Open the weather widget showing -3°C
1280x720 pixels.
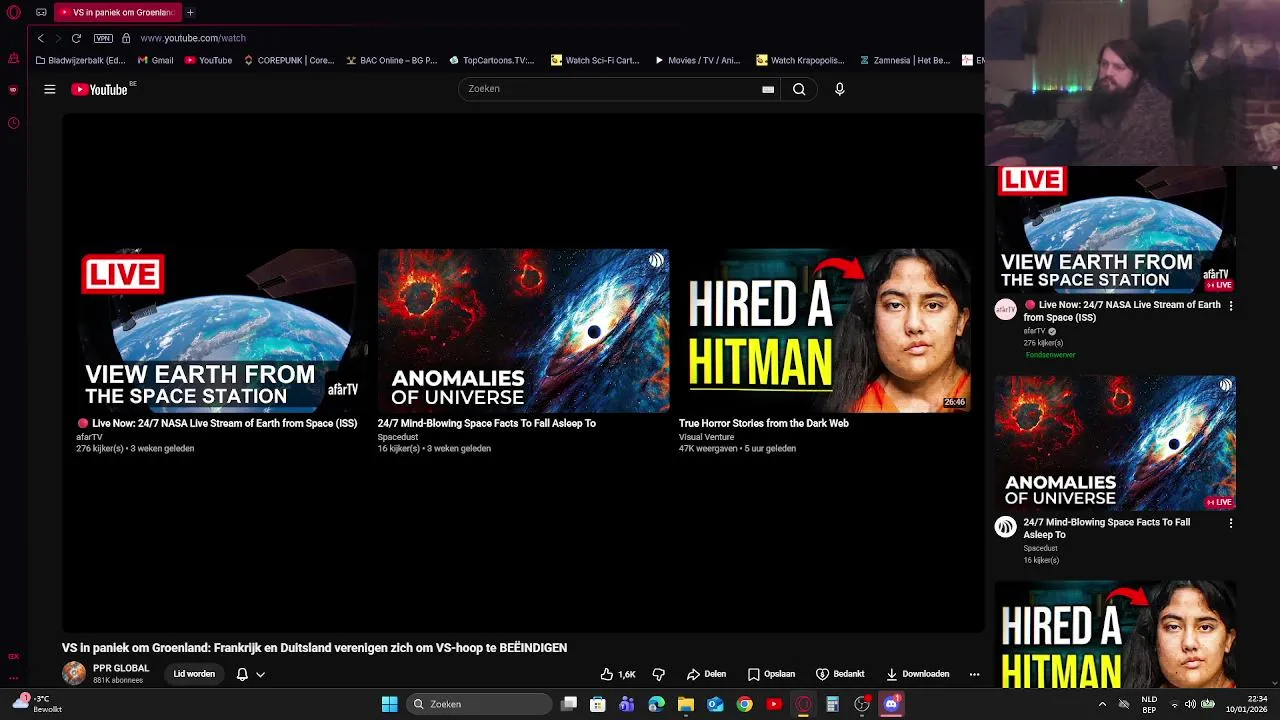point(40,704)
